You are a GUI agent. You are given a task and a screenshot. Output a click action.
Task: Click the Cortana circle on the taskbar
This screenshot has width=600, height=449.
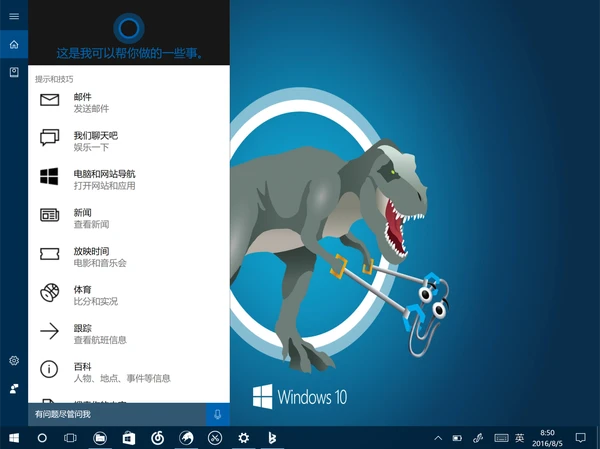[42, 438]
